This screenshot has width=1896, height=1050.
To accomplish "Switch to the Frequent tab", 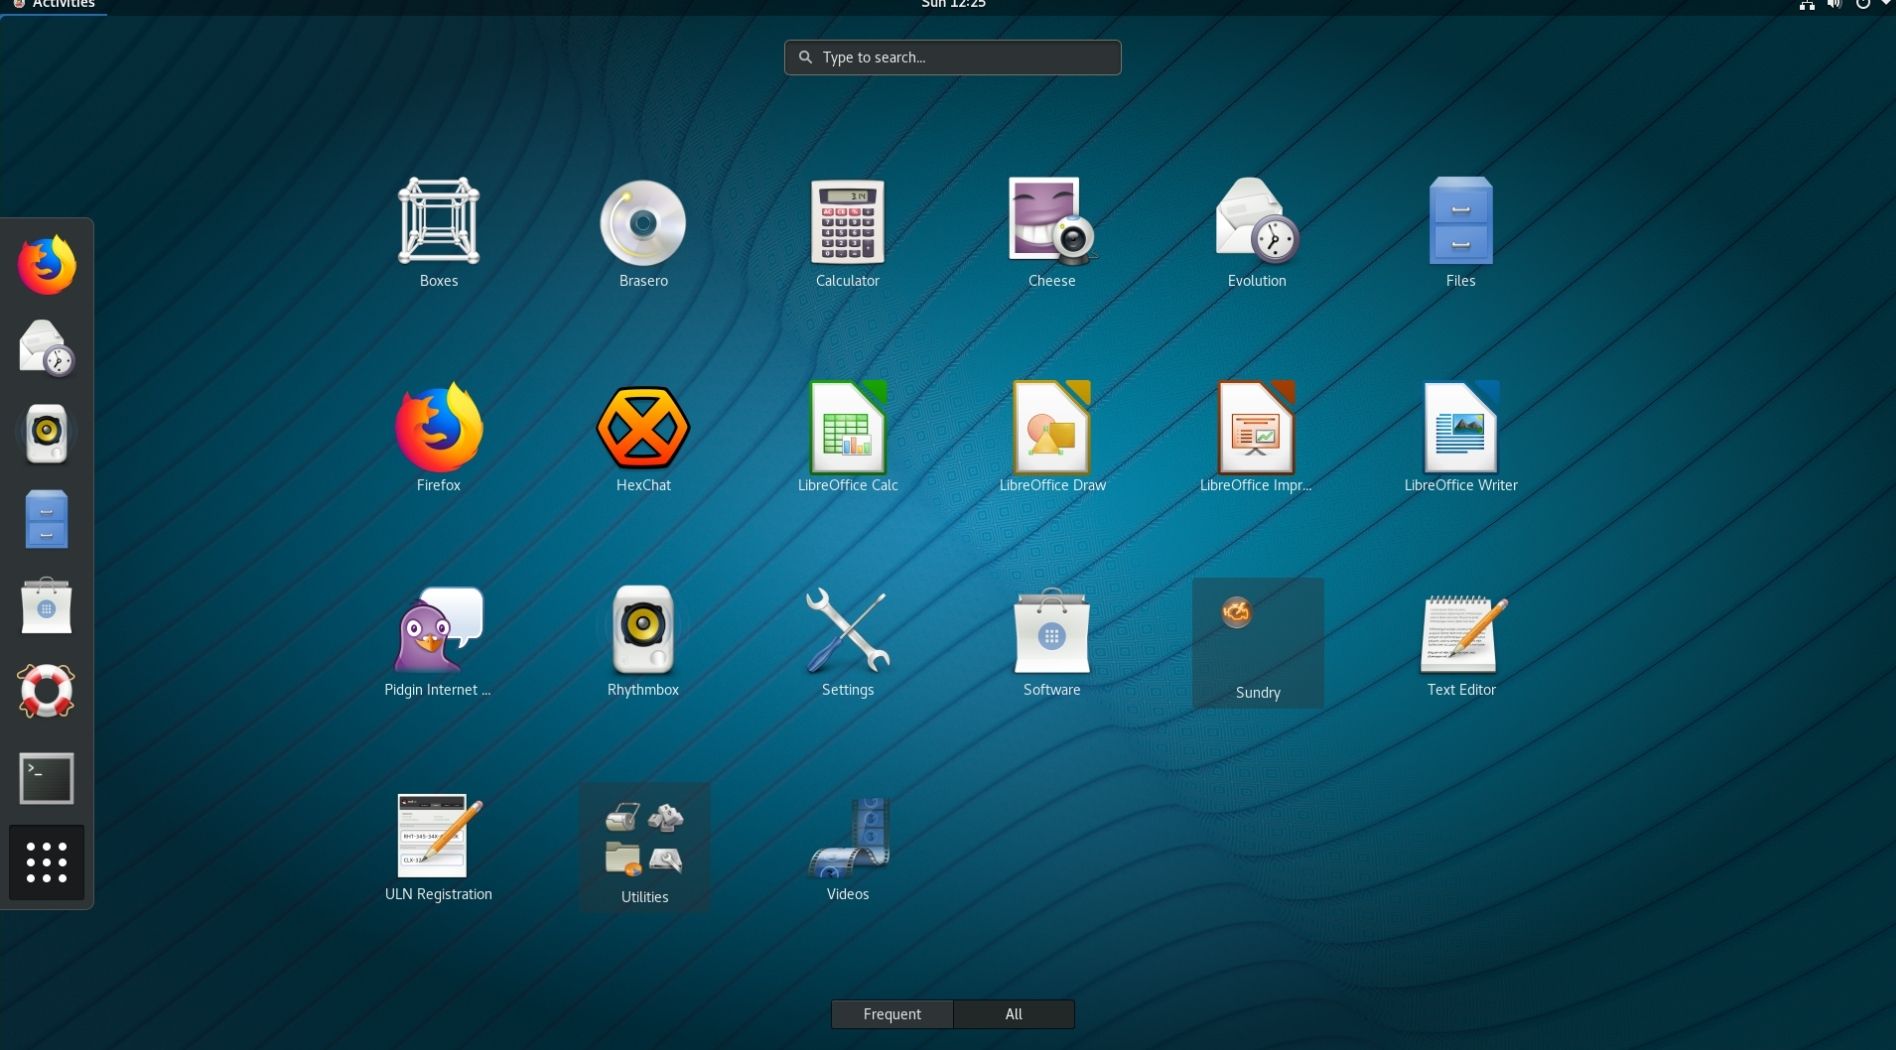I will [892, 1014].
